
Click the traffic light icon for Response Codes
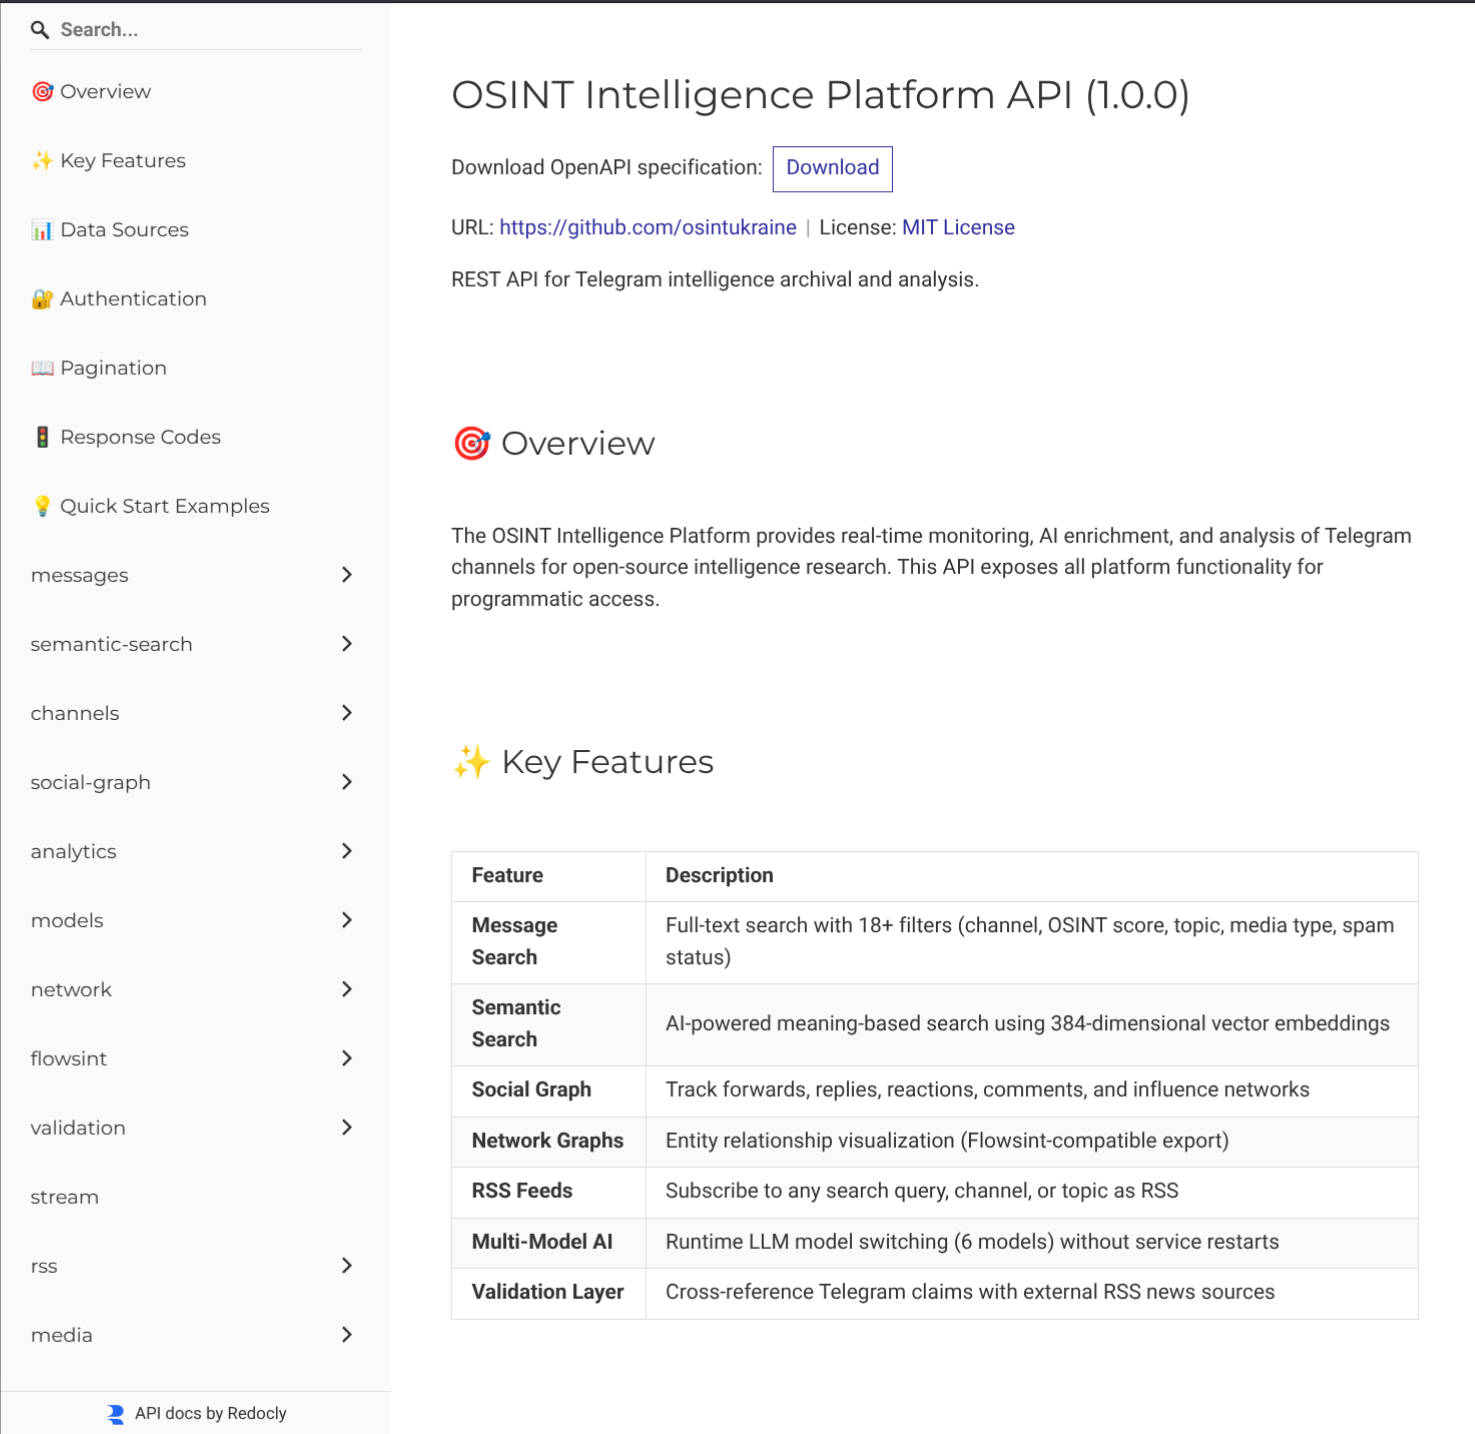click(x=42, y=437)
